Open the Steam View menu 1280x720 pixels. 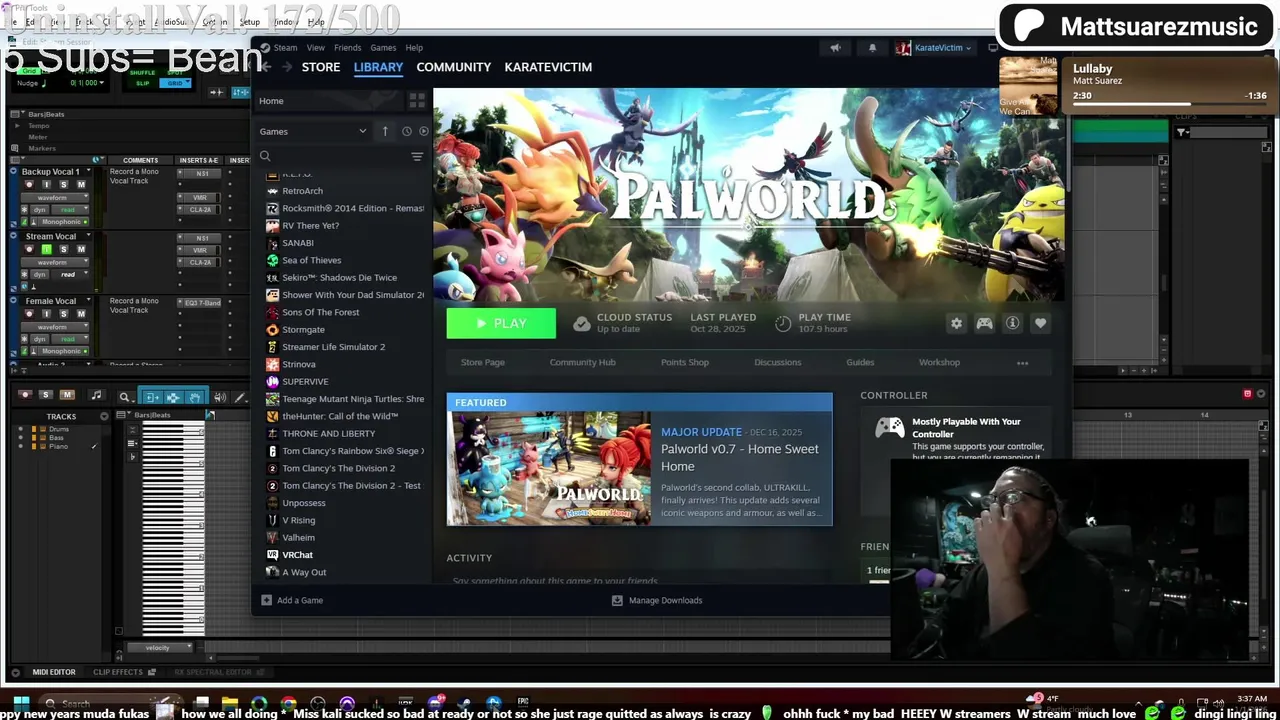point(315,47)
